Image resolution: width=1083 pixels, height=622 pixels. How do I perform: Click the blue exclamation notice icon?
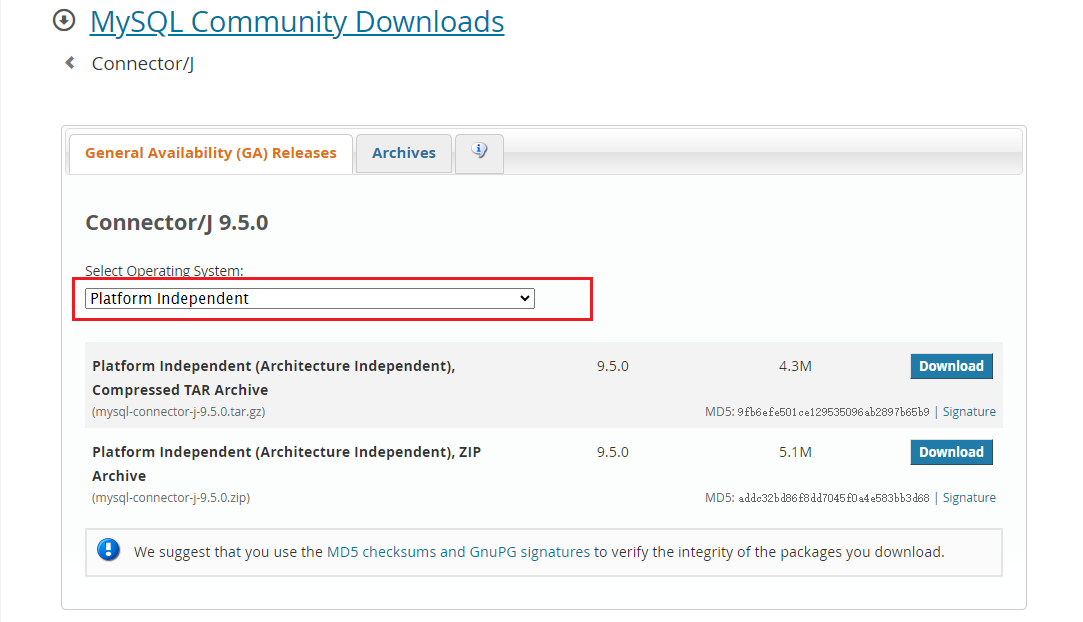(108, 550)
